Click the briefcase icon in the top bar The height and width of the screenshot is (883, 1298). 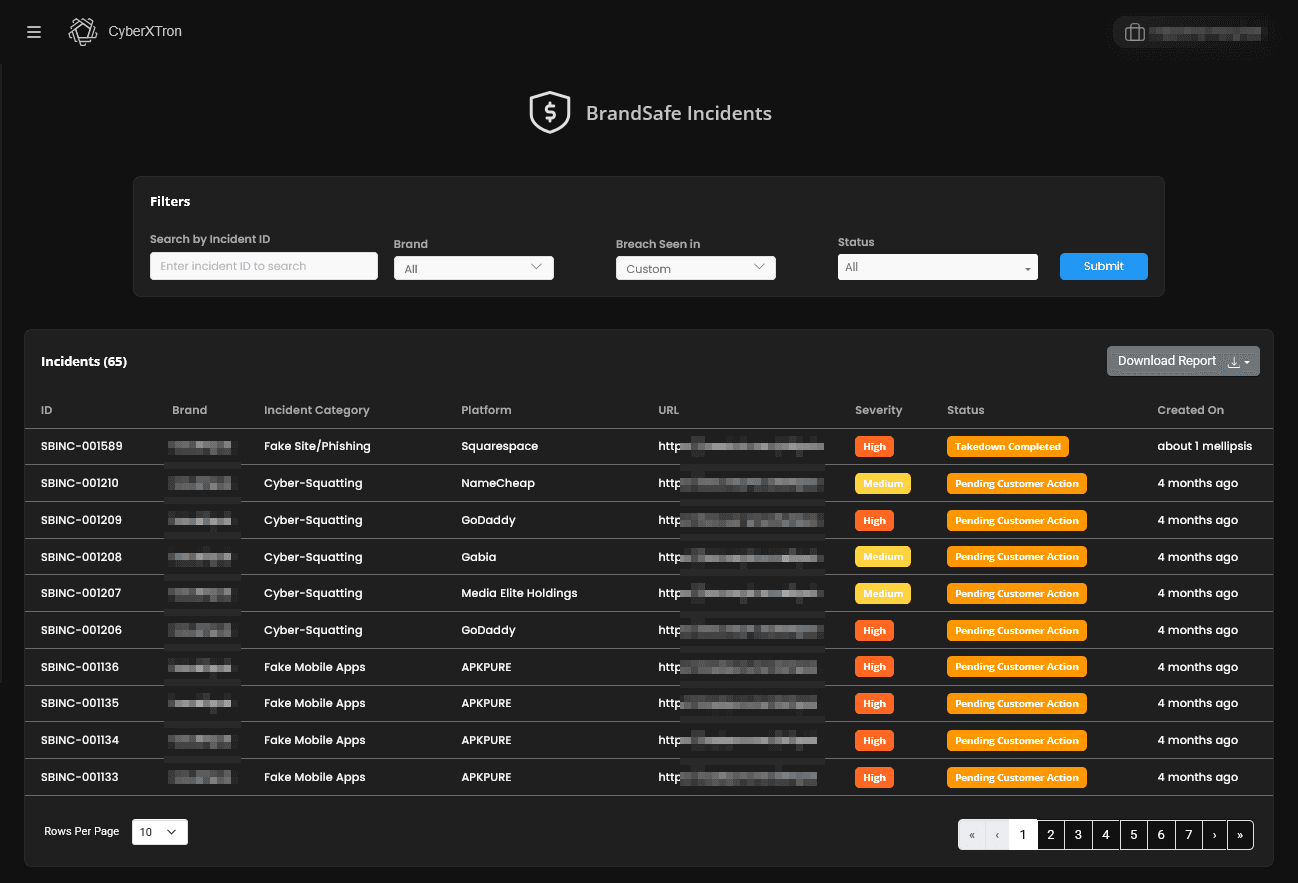[1135, 32]
